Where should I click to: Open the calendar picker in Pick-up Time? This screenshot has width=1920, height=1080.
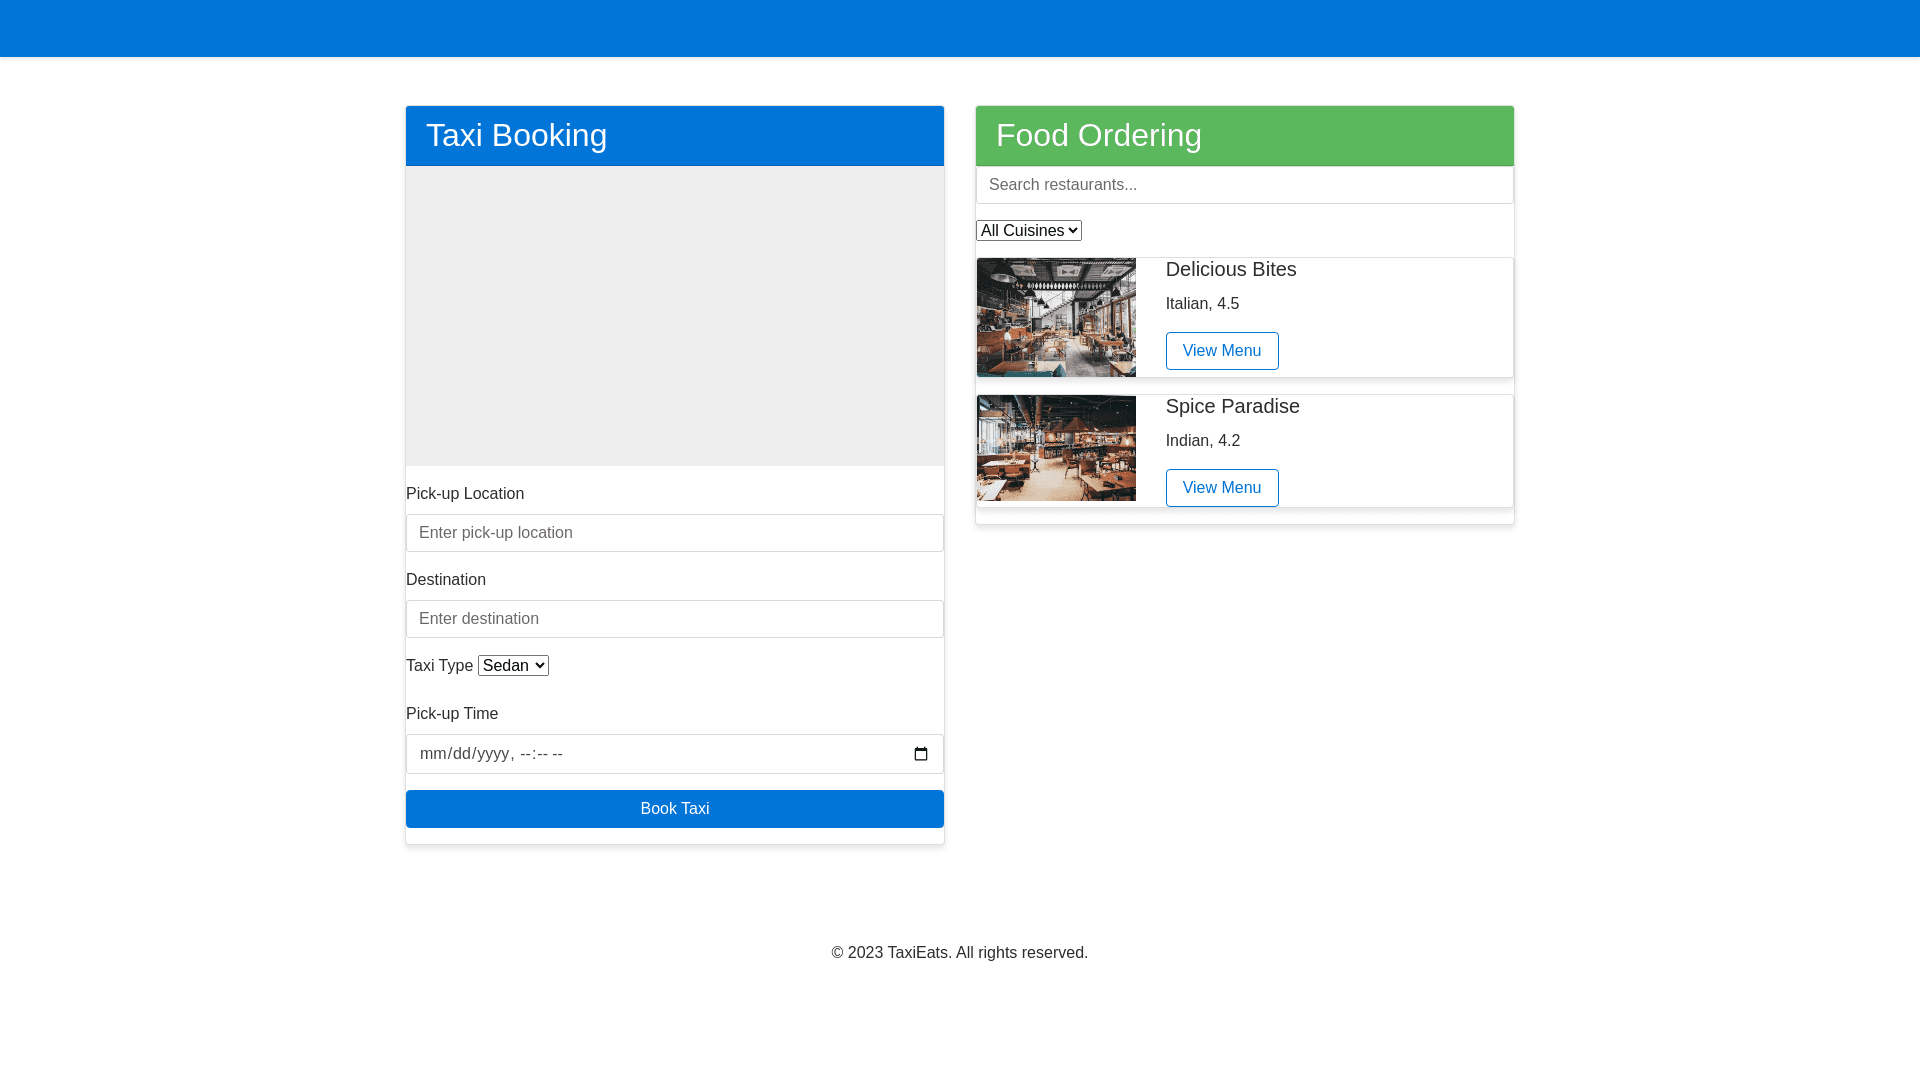[921, 754]
